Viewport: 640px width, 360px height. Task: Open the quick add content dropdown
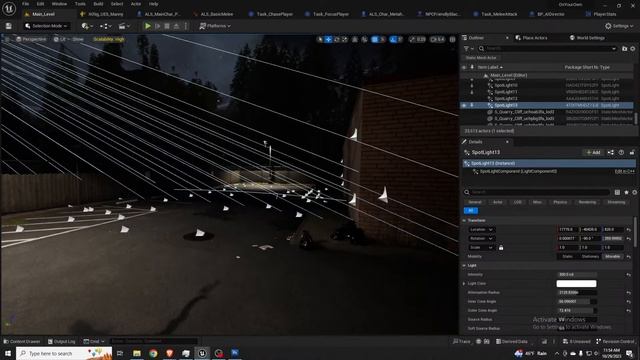pos(87,26)
